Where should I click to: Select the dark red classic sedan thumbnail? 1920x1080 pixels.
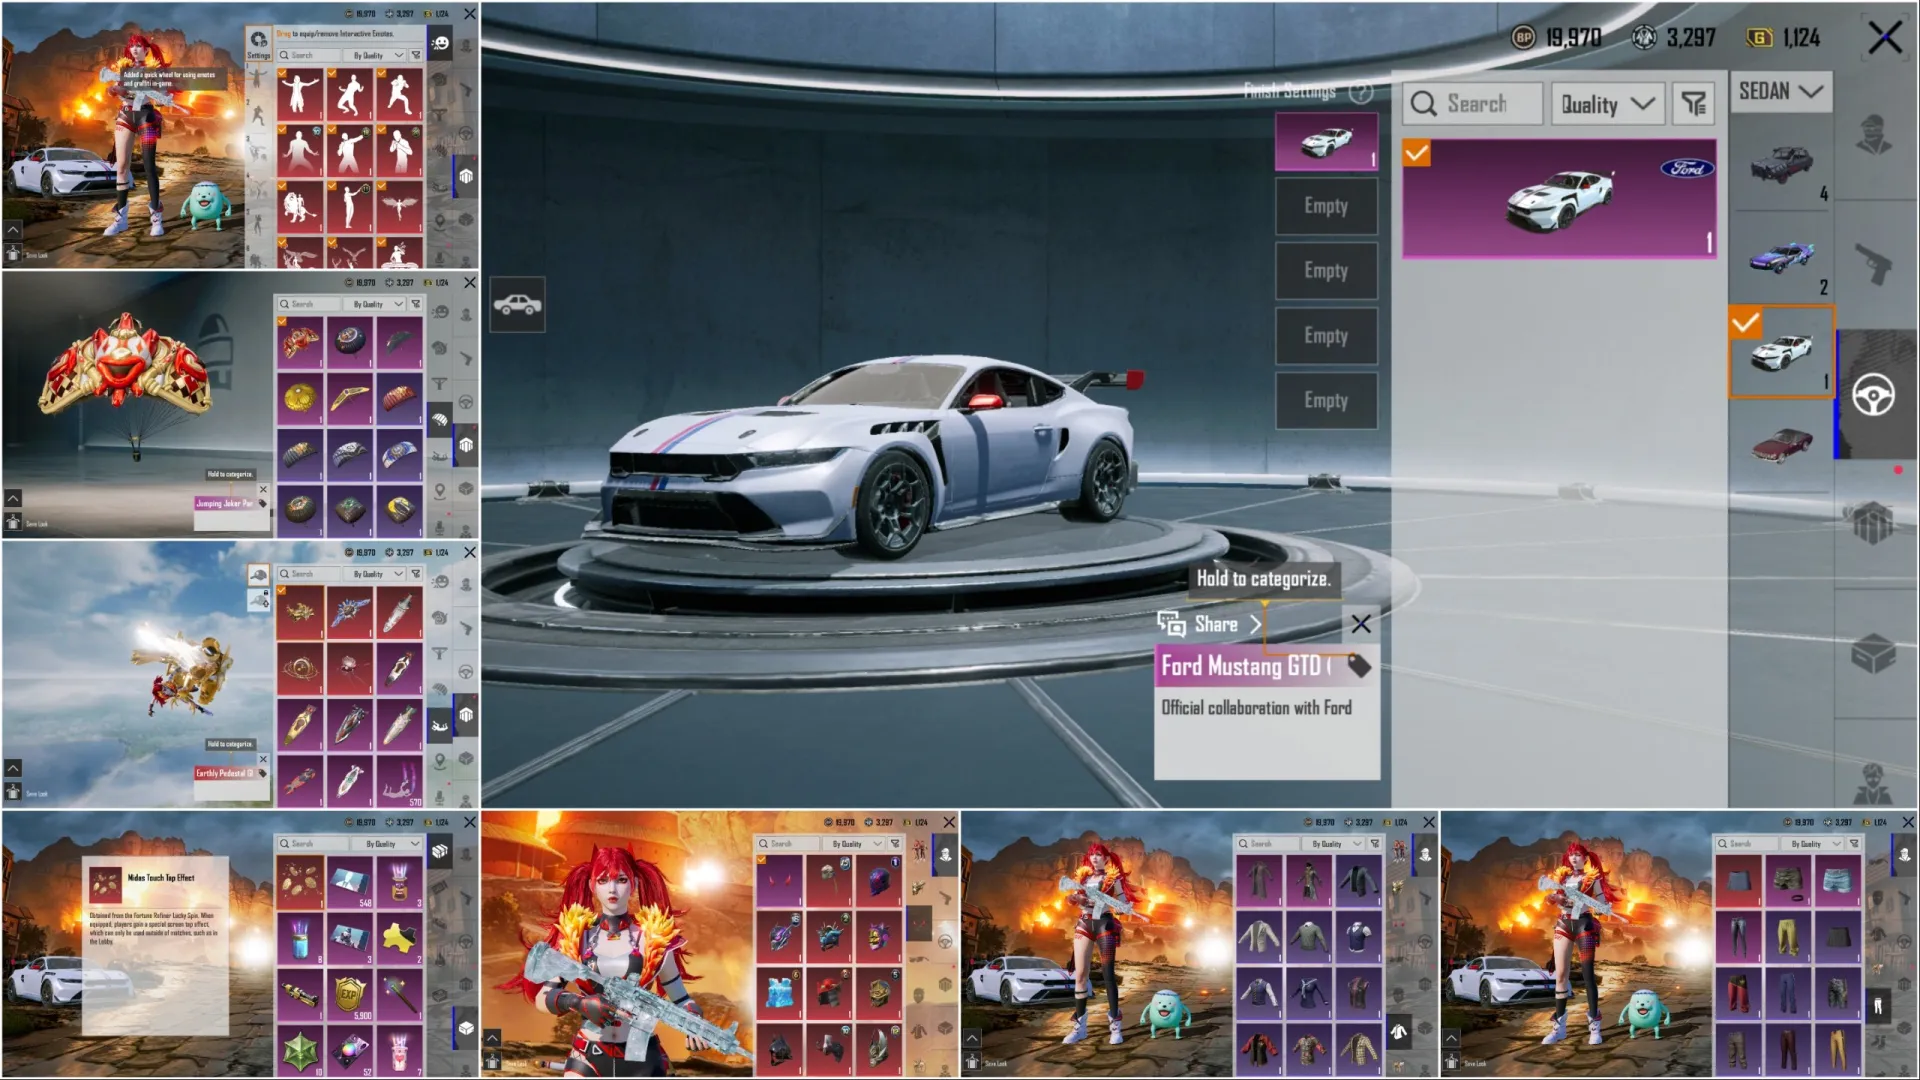[x=1781, y=444]
